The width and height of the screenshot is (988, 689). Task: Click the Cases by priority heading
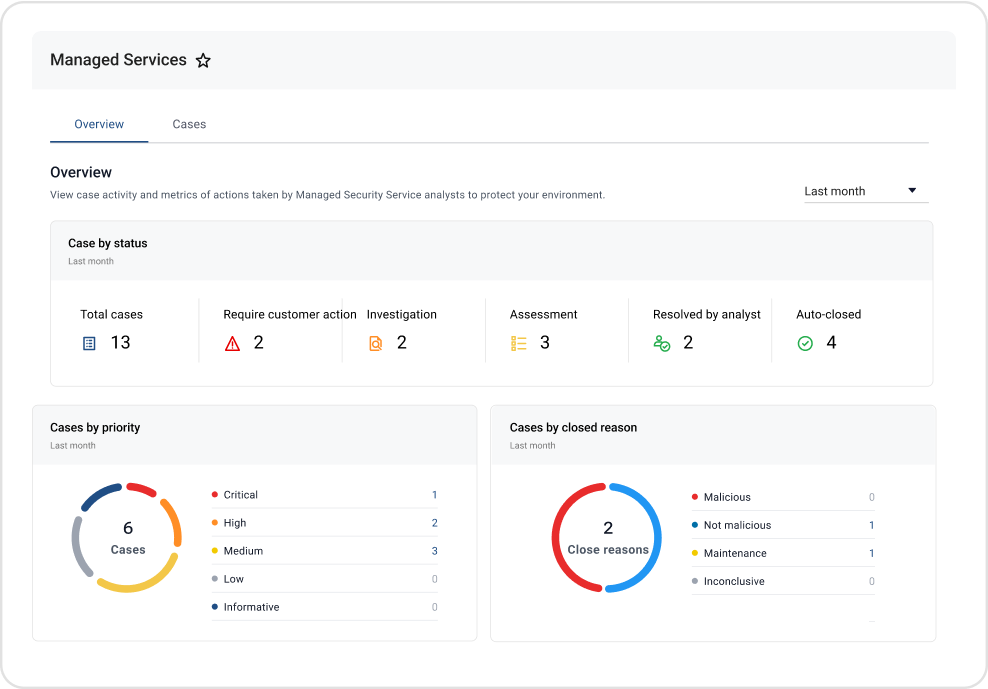click(x=95, y=427)
